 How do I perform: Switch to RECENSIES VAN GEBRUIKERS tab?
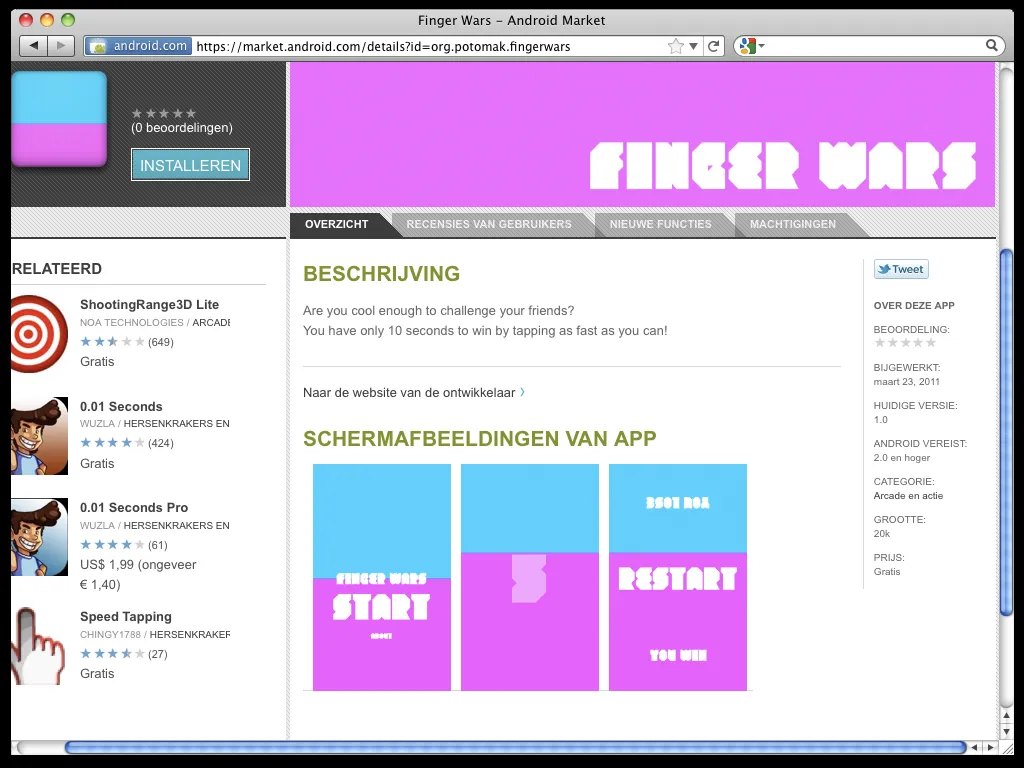tap(488, 224)
